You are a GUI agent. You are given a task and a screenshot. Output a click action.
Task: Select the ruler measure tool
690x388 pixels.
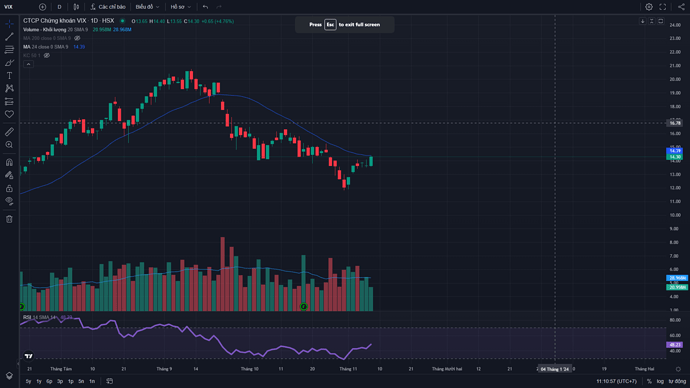click(x=9, y=132)
